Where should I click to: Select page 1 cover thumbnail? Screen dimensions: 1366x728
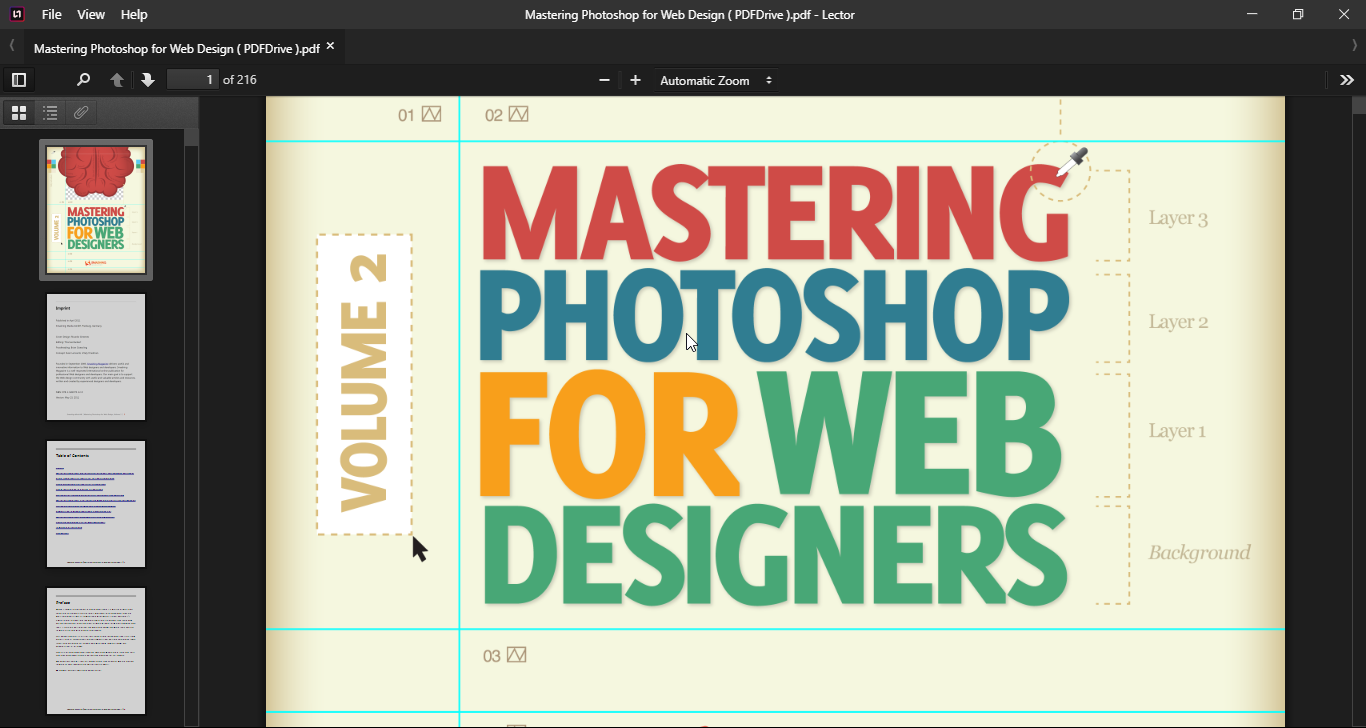click(x=96, y=210)
